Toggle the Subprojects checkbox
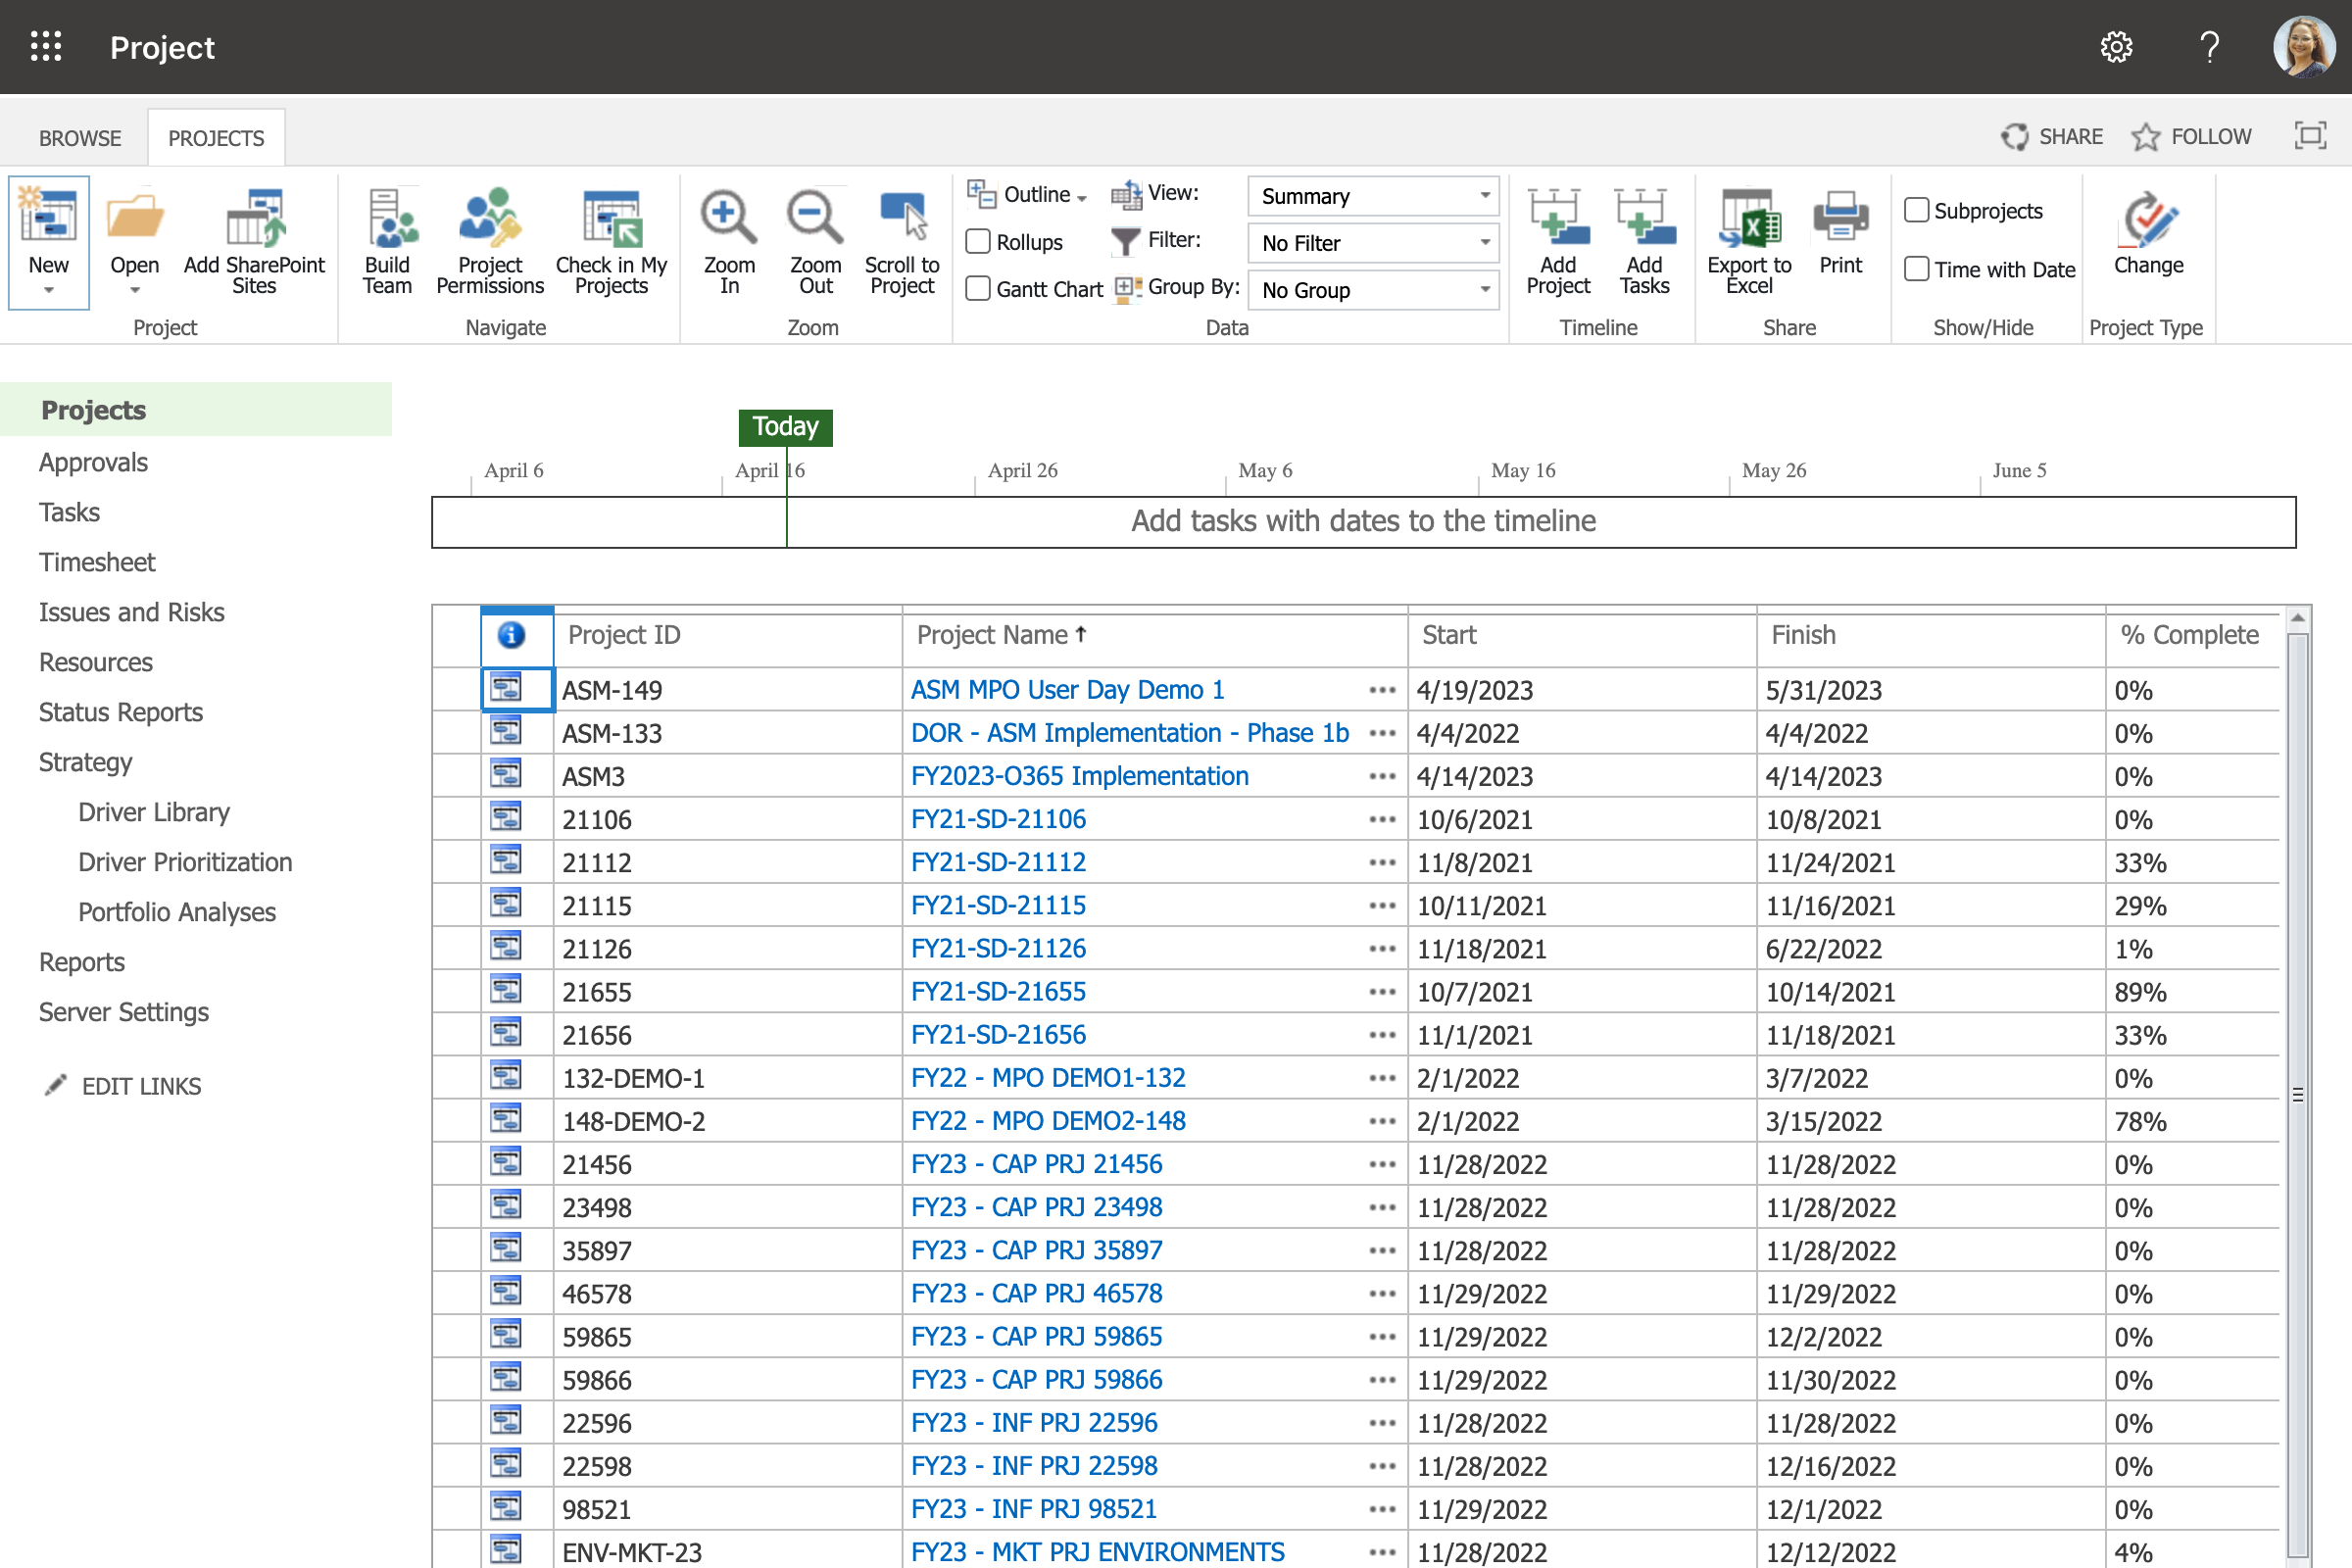Screen dimensions: 2352x1568 click(x=1916, y=210)
